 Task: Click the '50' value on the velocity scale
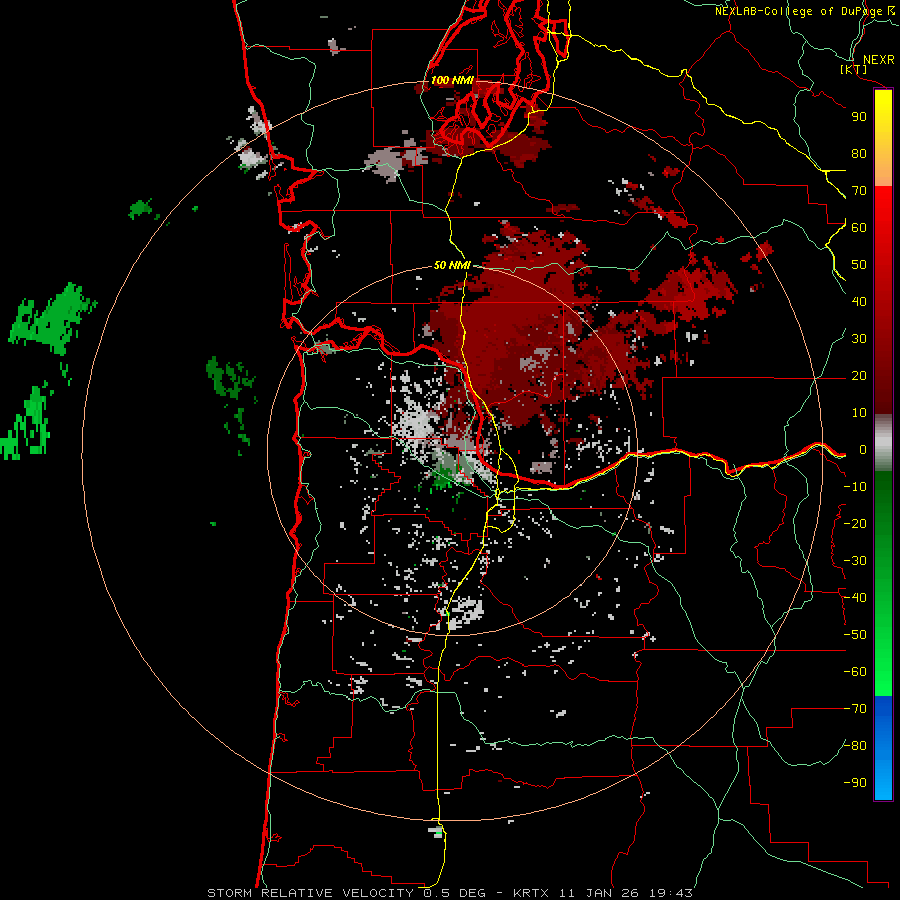859,265
